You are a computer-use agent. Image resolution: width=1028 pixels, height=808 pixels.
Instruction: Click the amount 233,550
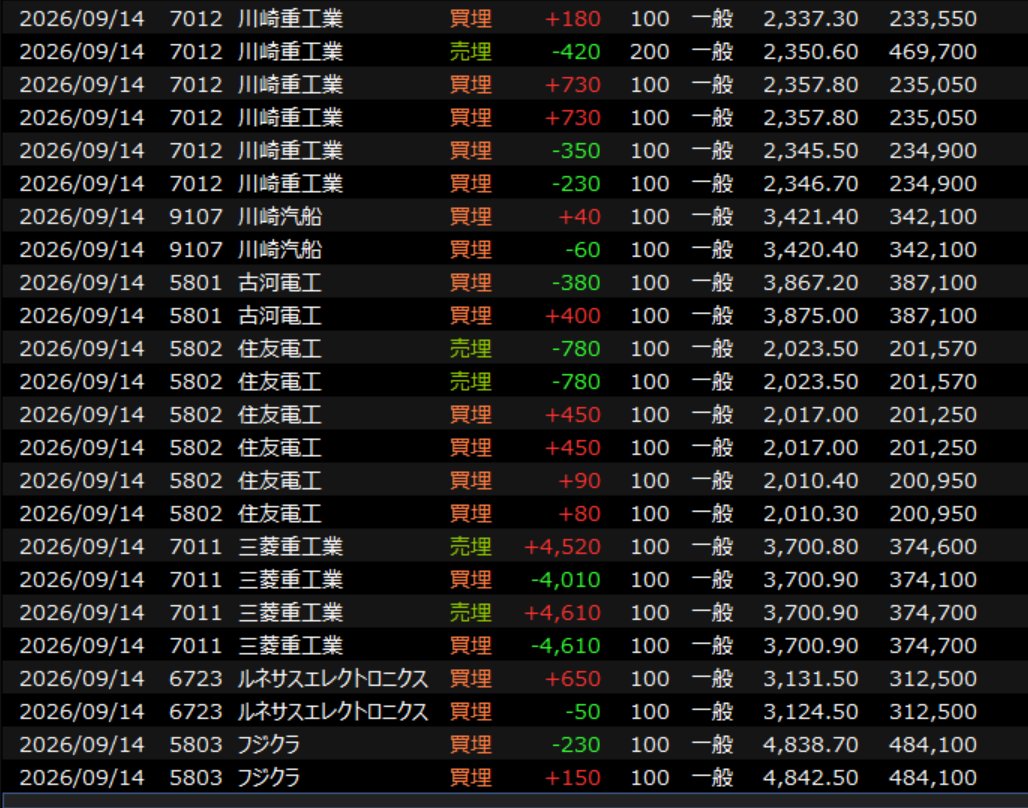pyautogui.click(x=932, y=18)
